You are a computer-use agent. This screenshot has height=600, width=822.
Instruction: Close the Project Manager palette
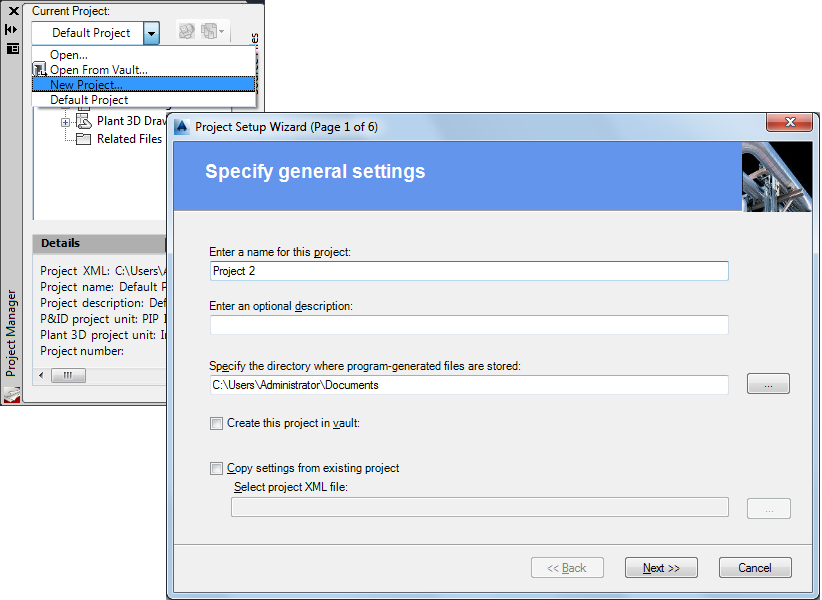(x=14, y=10)
